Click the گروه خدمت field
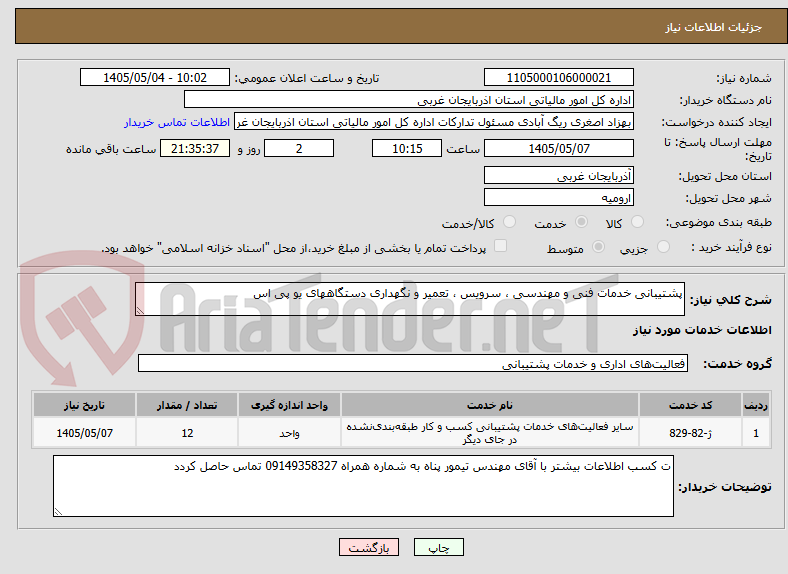 coord(413,363)
